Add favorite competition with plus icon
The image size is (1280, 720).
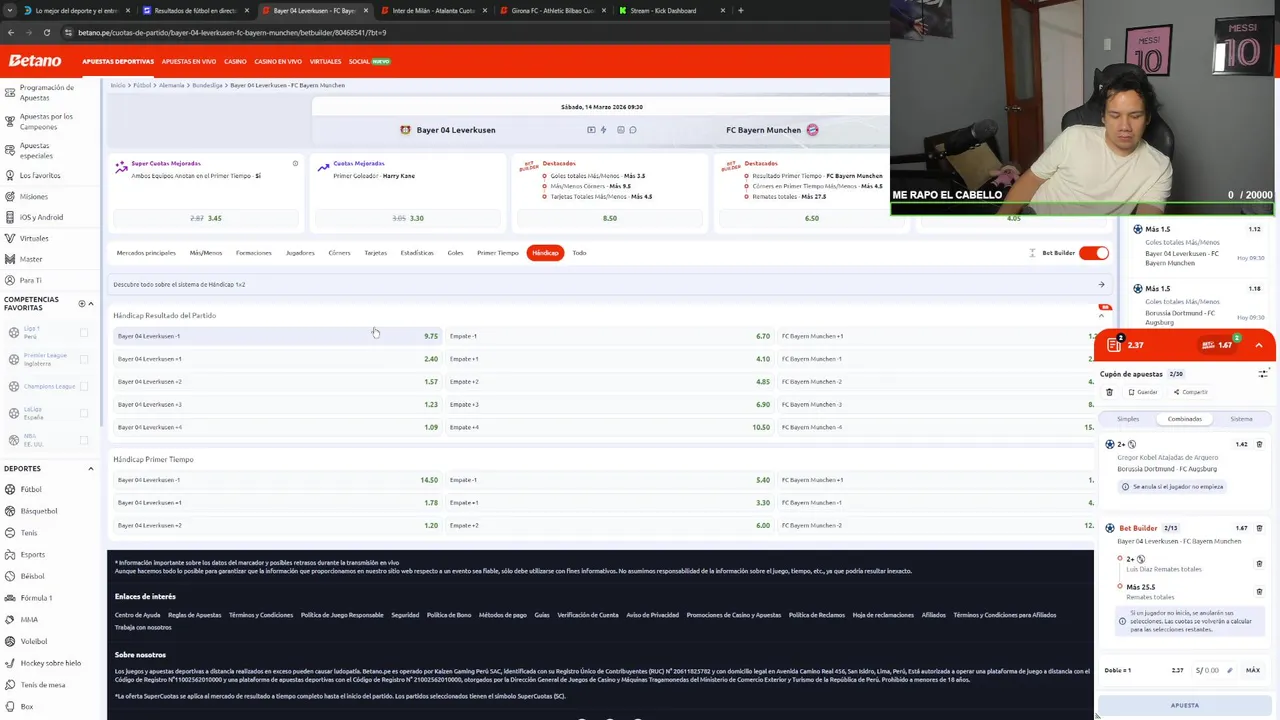[82, 303]
